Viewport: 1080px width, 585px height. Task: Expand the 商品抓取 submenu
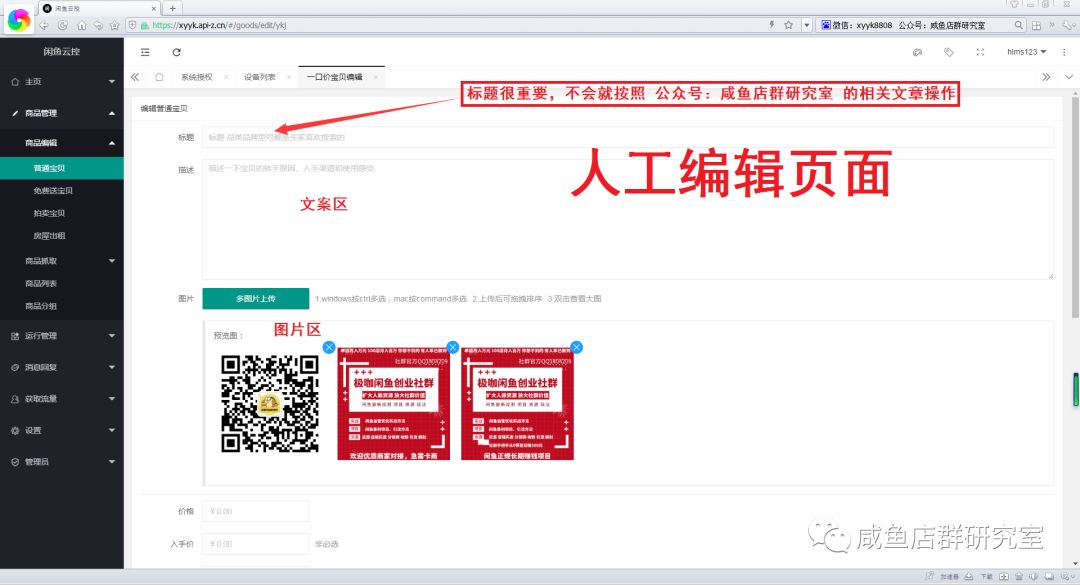[61, 261]
